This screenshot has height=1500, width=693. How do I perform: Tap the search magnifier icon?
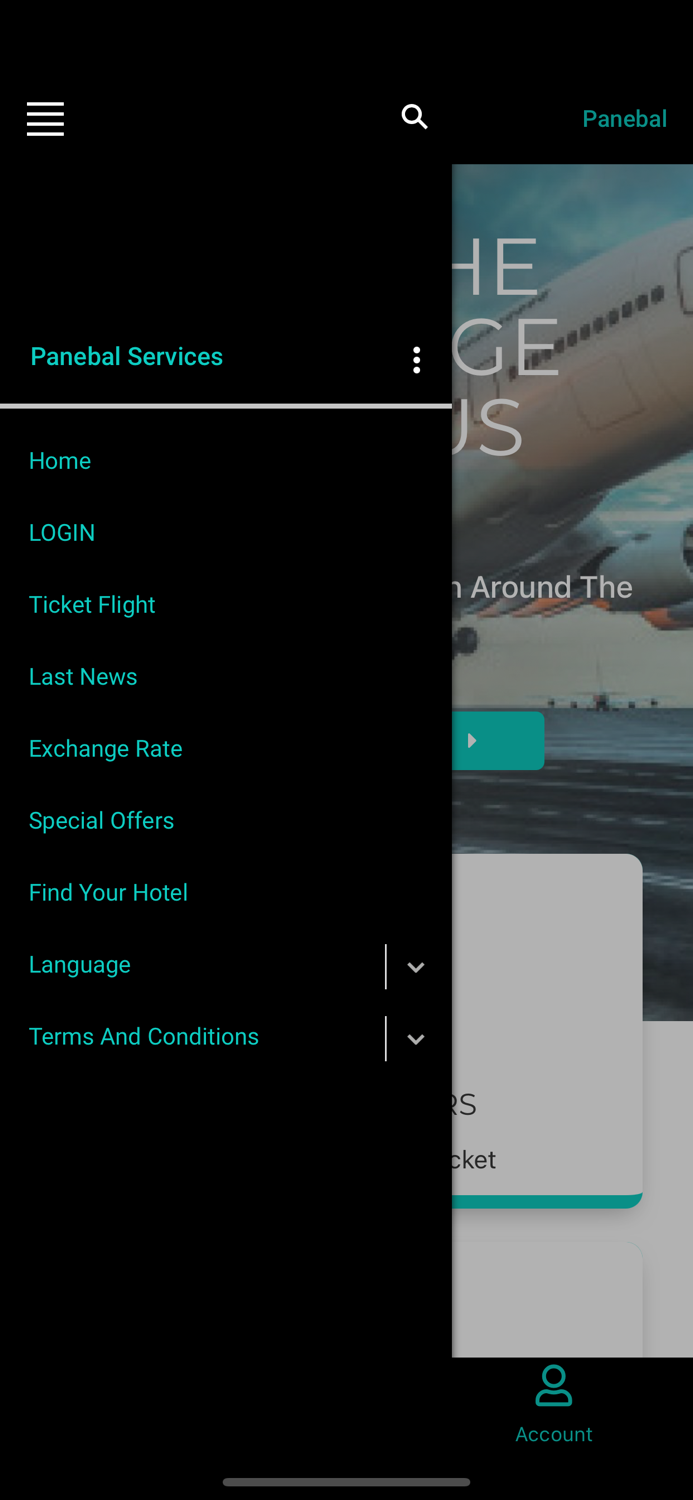[x=414, y=117]
